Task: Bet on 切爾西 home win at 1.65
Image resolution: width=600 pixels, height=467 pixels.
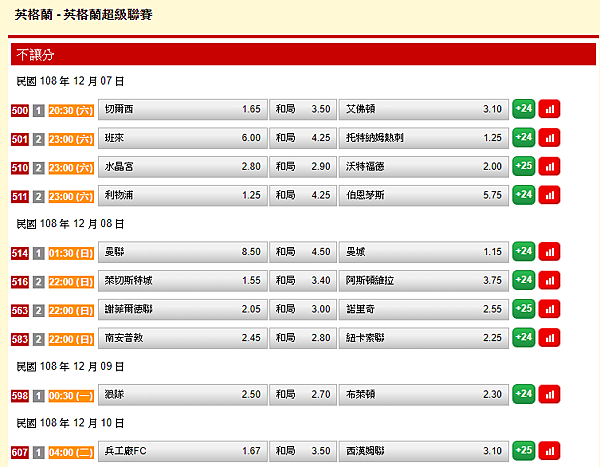Action: click(x=183, y=109)
